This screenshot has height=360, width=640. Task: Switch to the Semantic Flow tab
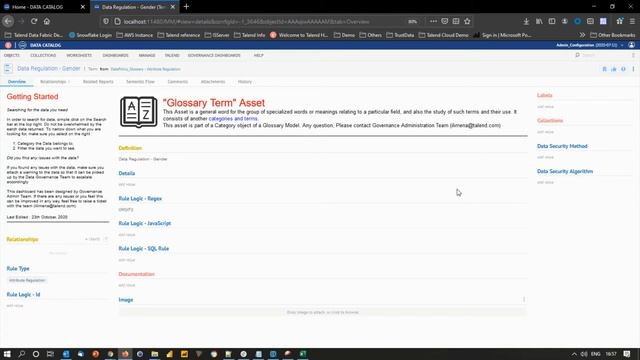[140, 82]
